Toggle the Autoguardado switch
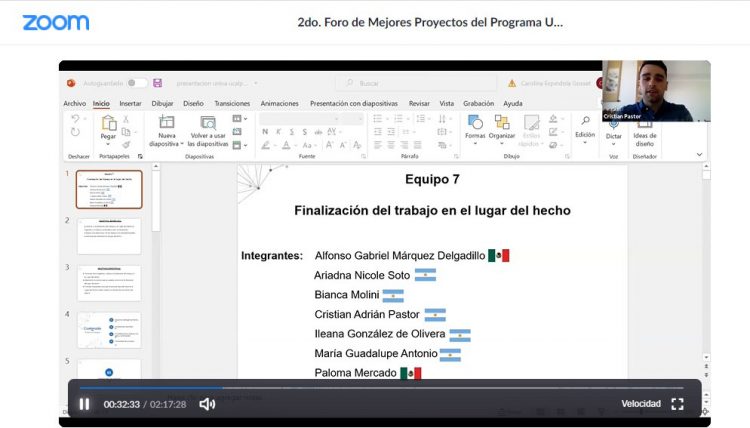 click(x=136, y=83)
